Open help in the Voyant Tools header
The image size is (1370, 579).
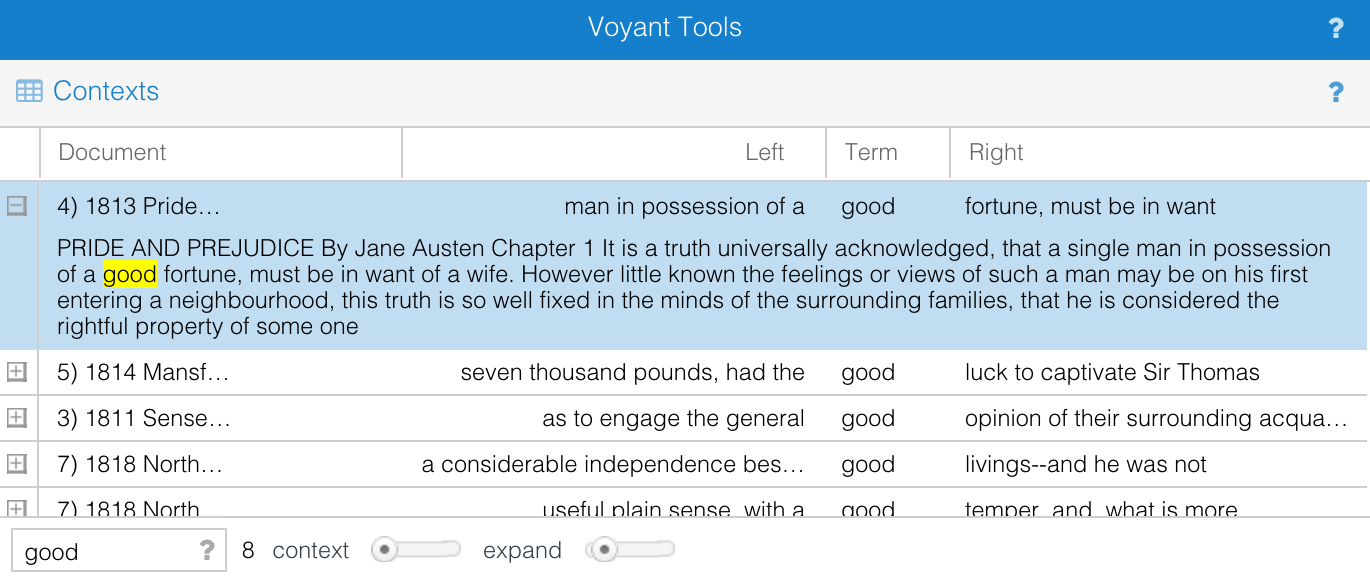point(1336,28)
